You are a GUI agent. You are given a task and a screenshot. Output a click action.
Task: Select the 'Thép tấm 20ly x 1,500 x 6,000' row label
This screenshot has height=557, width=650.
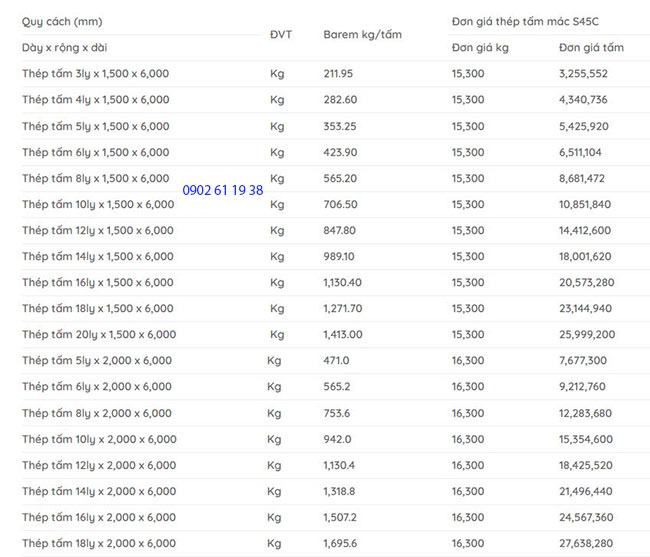click(x=99, y=334)
